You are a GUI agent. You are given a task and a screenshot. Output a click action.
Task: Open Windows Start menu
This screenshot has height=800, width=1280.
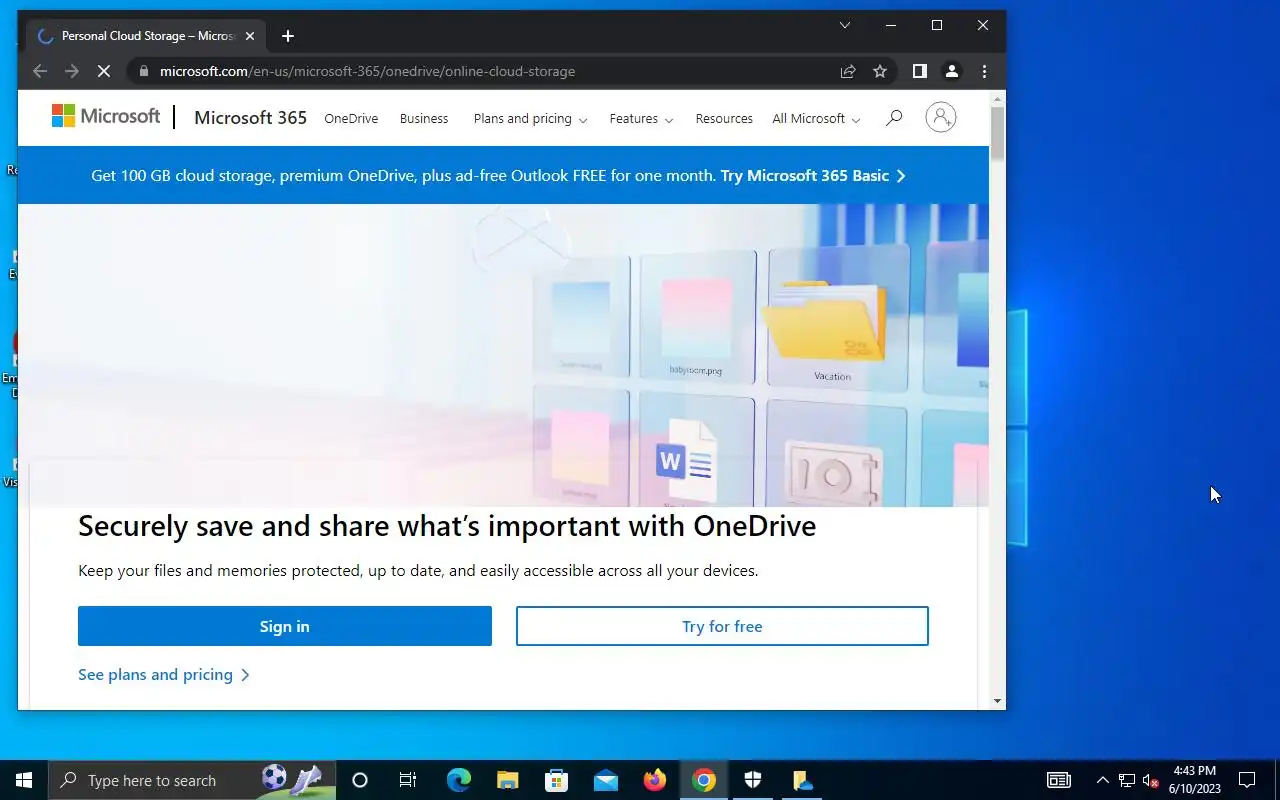(x=24, y=780)
